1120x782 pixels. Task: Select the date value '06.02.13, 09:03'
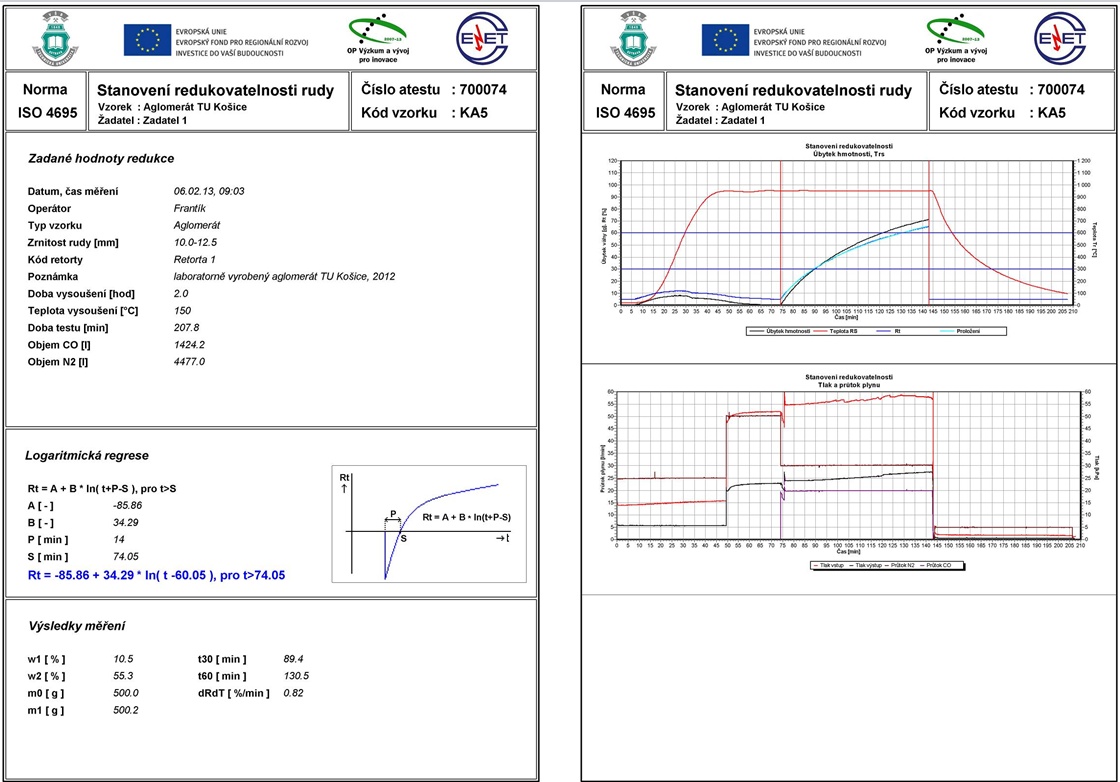click(x=209, y=191)
